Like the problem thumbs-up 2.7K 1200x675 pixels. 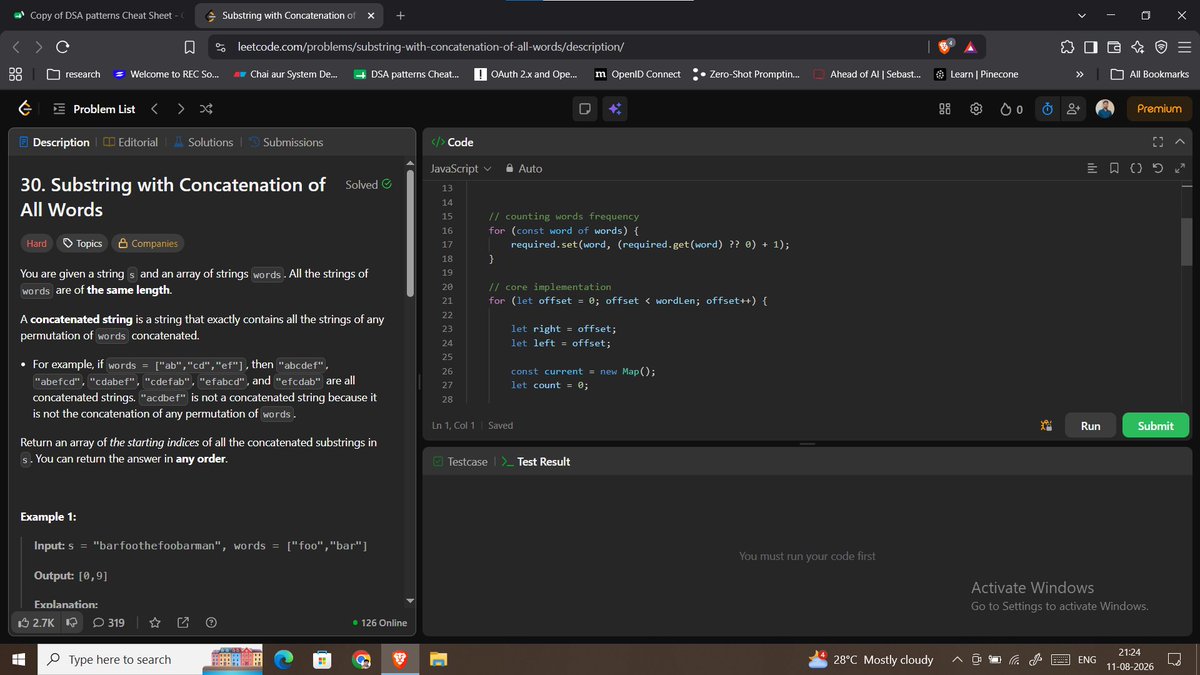[37, 622]
